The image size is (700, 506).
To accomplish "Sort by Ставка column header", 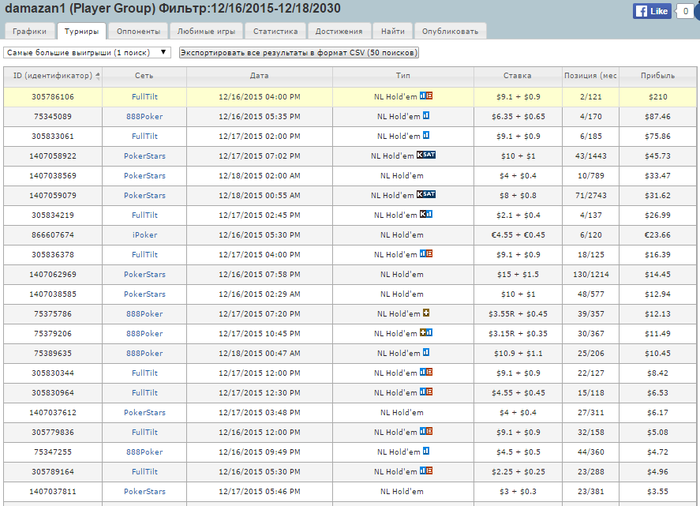I will (518, 75).
